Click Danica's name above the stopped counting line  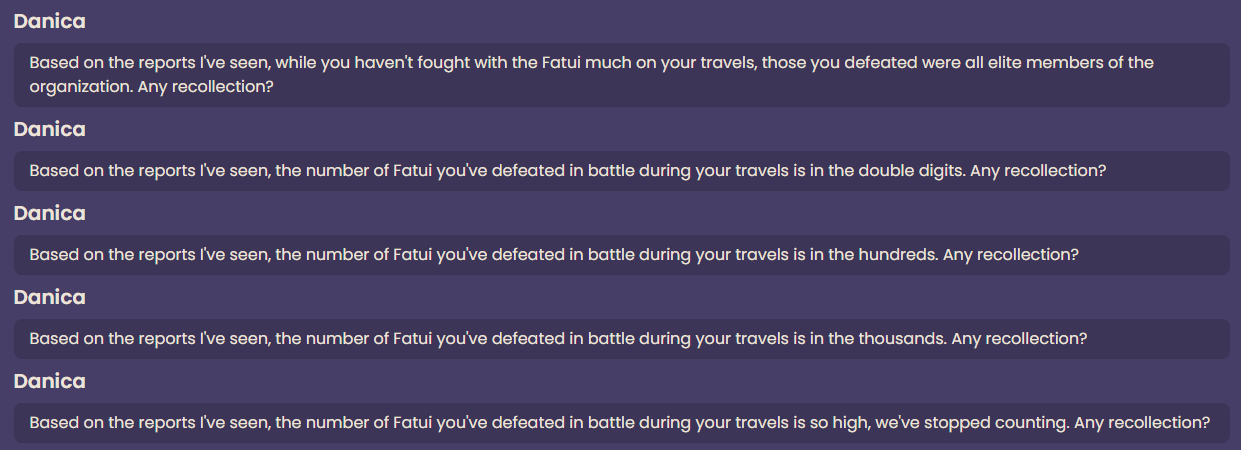[50, 381]
